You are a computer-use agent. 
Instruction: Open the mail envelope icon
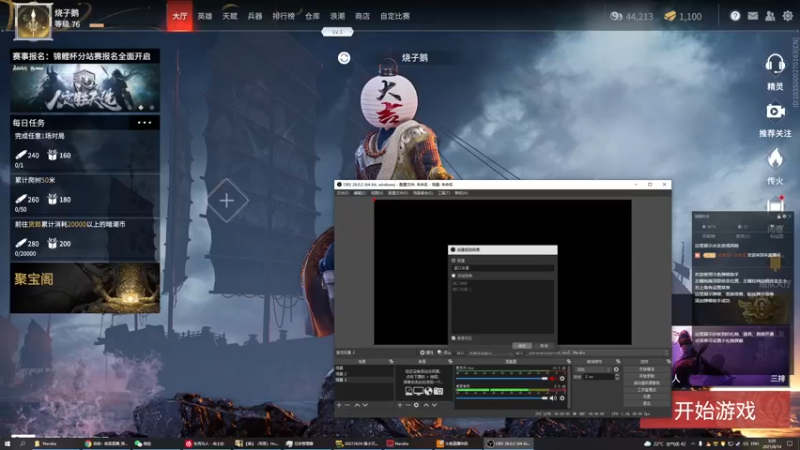pos(753,16)
